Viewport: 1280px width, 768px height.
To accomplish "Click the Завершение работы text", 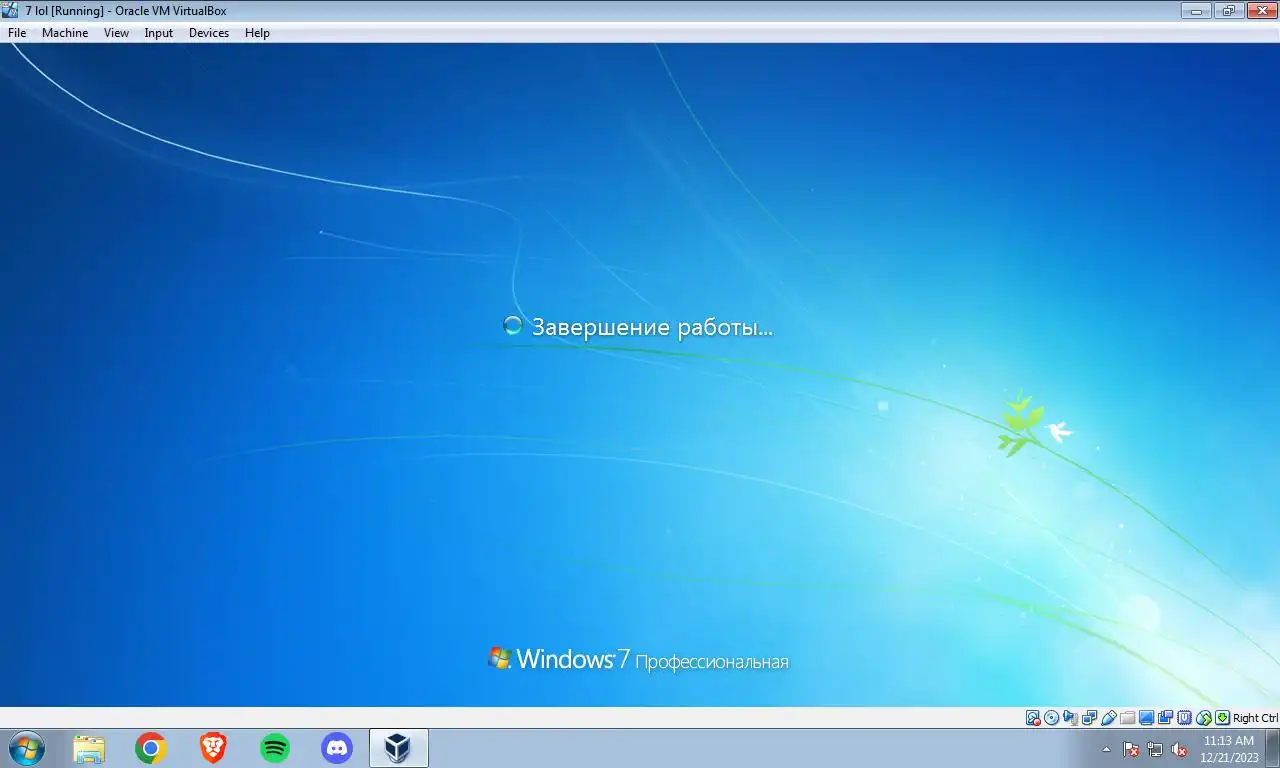I will pos(652,327).
